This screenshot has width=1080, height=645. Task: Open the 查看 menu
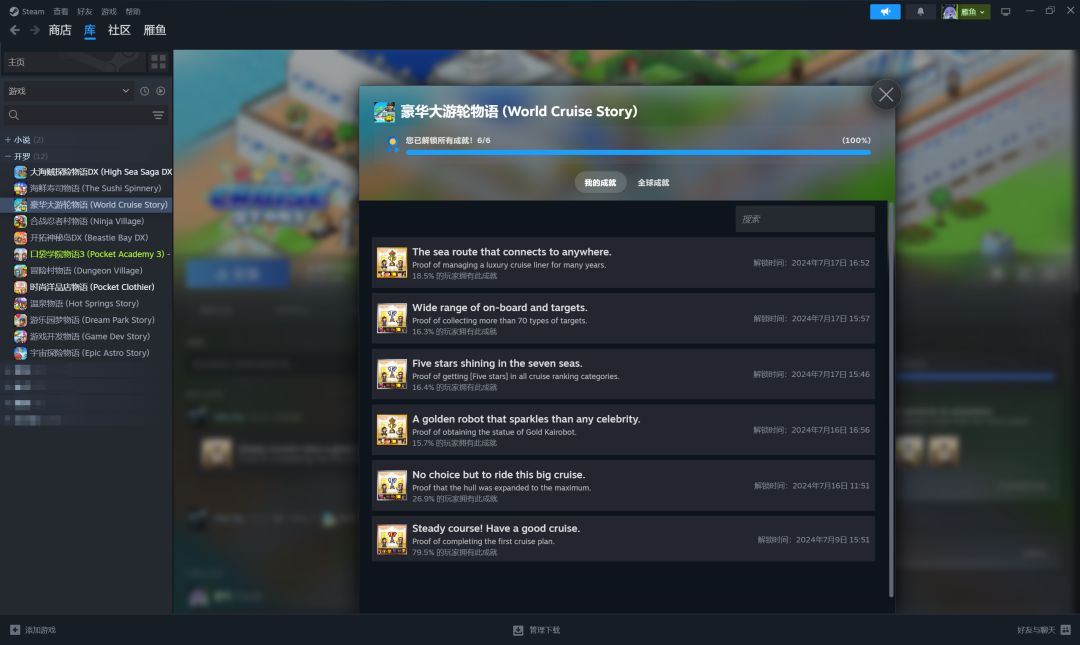click(x=61, y=11)
